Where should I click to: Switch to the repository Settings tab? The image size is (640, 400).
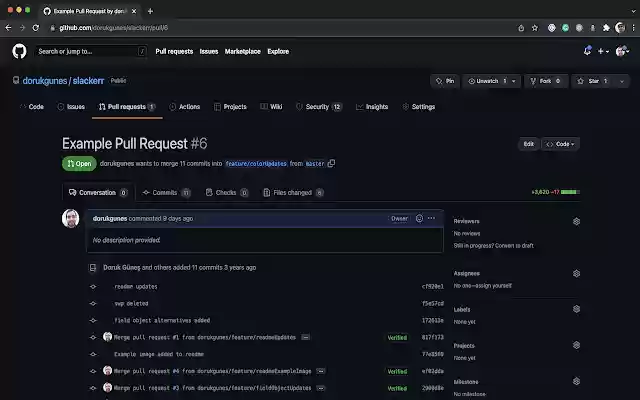pos(419,107)
